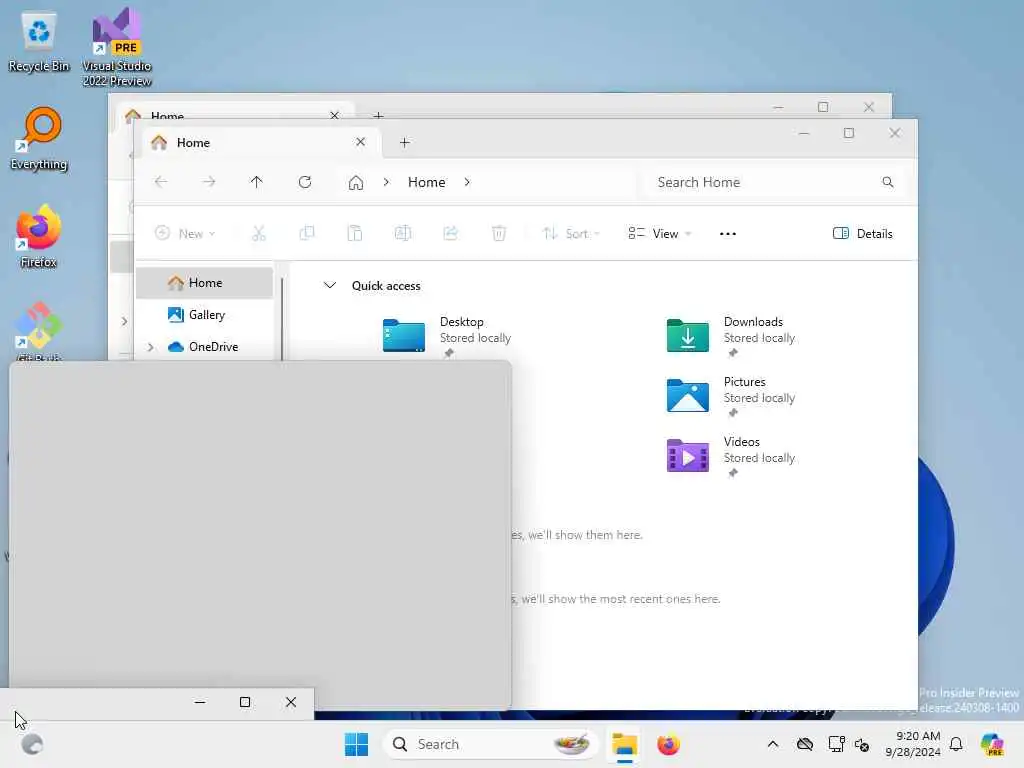Click the Delete trash icon
Viewport: 1024px width, 768px height.
[499, 233]
